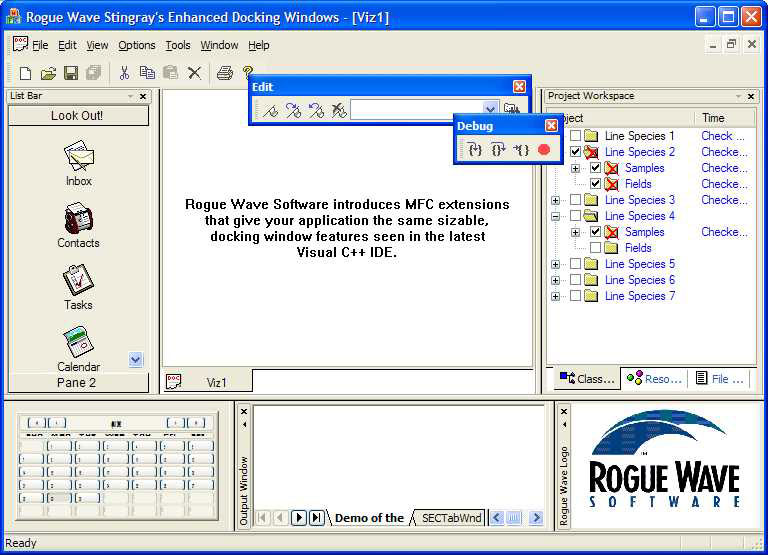The width and height of the screenshot is (768, 555).
Task: Open the Calendar shortcut in List Bar
Action: 78,349
